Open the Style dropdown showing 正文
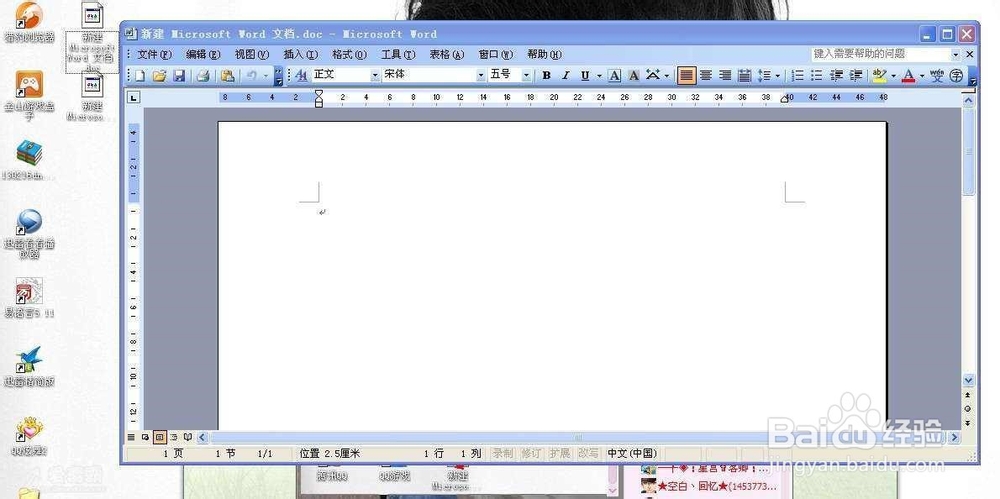Screen dimensions: 1000x499 [x=376, y=75]
